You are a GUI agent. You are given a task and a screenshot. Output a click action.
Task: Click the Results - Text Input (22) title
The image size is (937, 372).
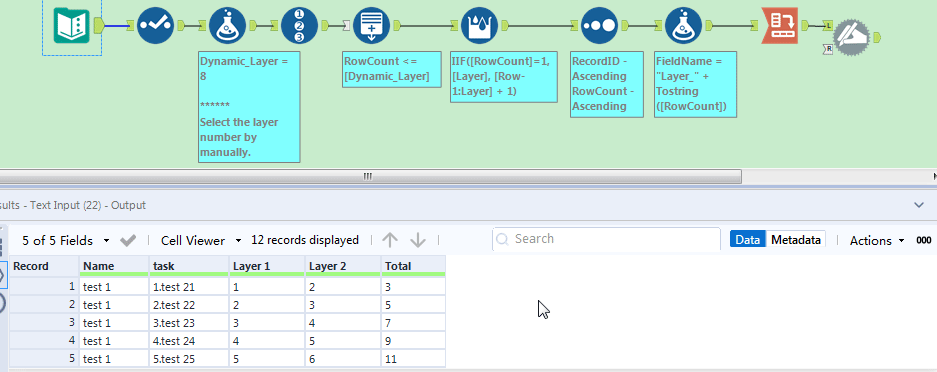pos(73,205)
